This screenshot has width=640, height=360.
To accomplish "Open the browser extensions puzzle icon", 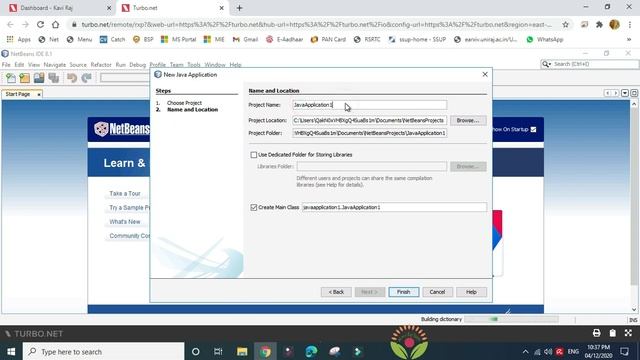I will pyautogui.click(x=599, y=24).
